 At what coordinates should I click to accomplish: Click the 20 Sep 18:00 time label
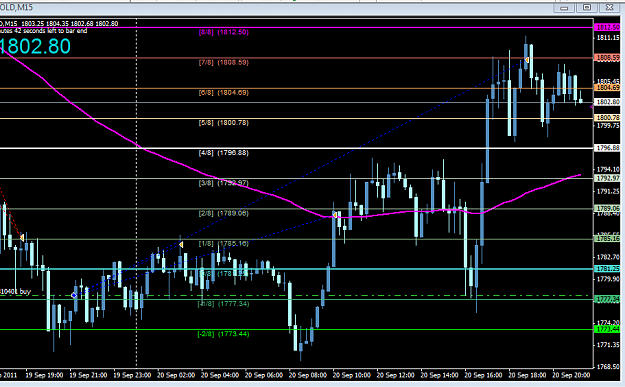tap(527, 375)
